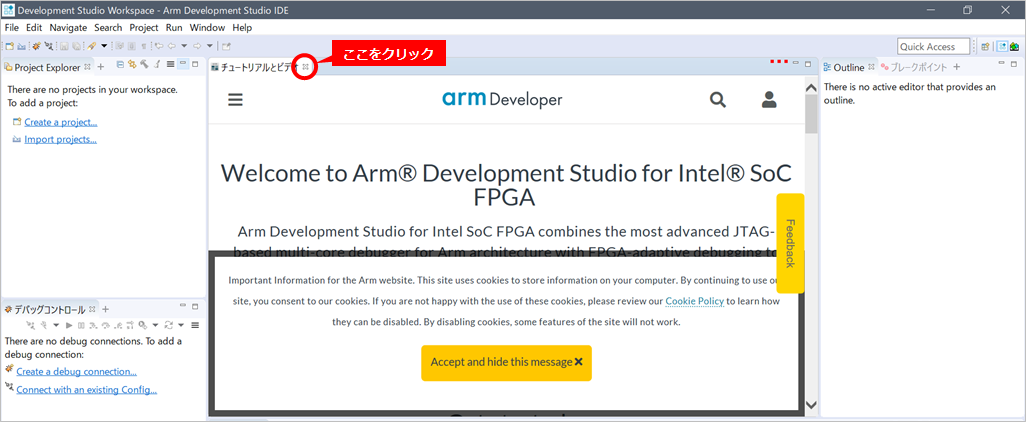Open the Navigate menu
Viewport: 1026px width, 422px height.
coord(68,27)
